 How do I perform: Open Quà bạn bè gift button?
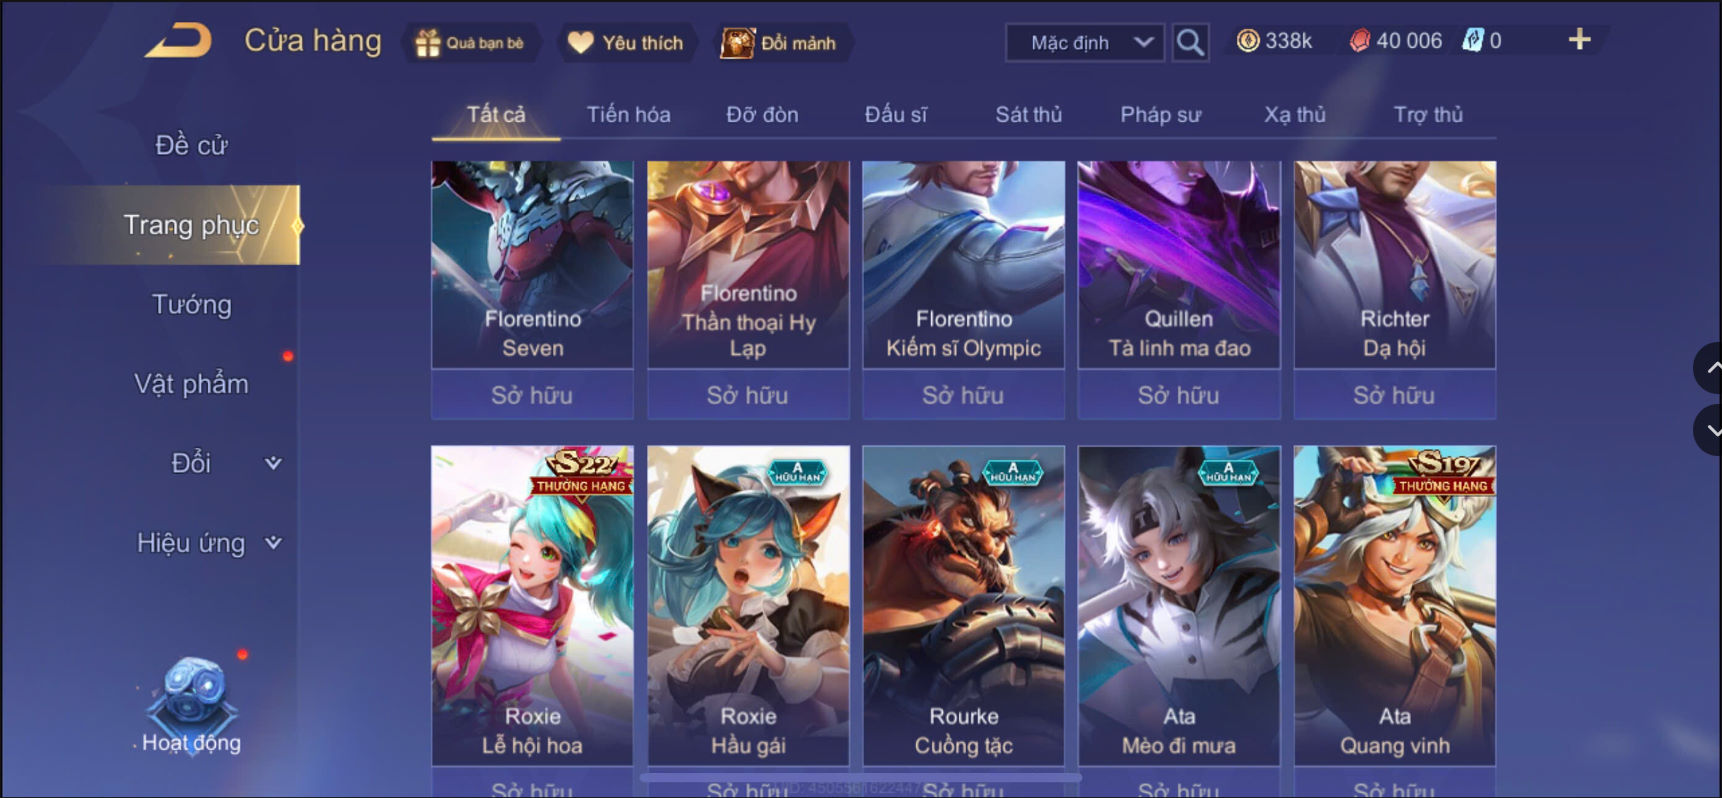tap(471, 43)
